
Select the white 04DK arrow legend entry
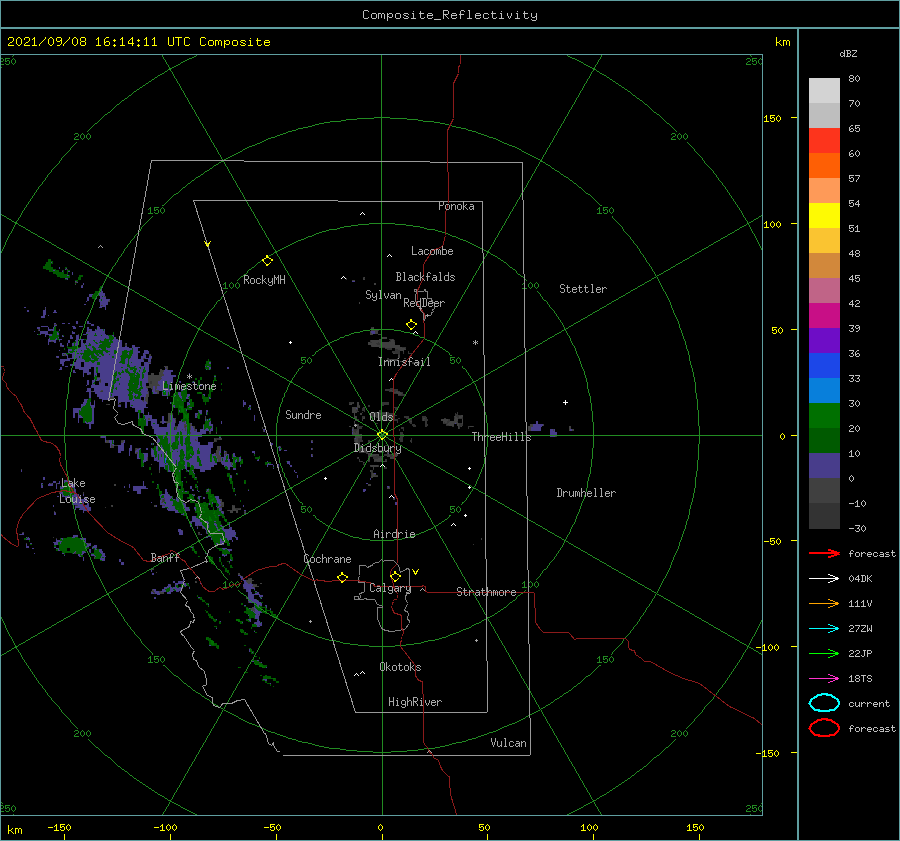pyautogui.click(x=824, y=579)
